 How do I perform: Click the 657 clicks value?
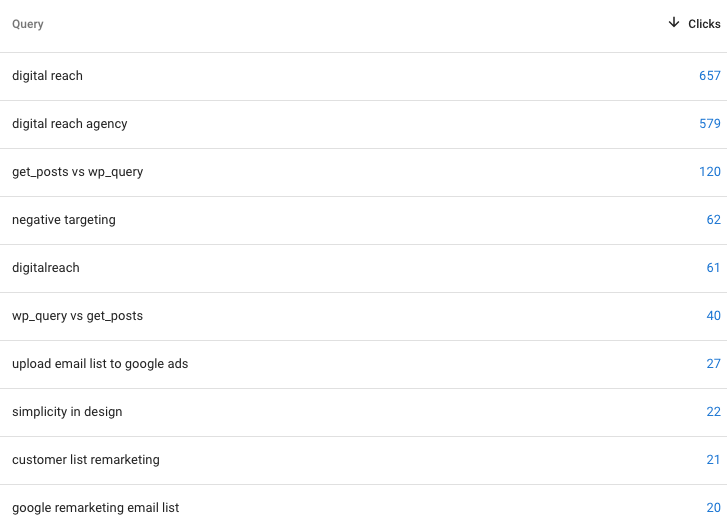point(710,76)
